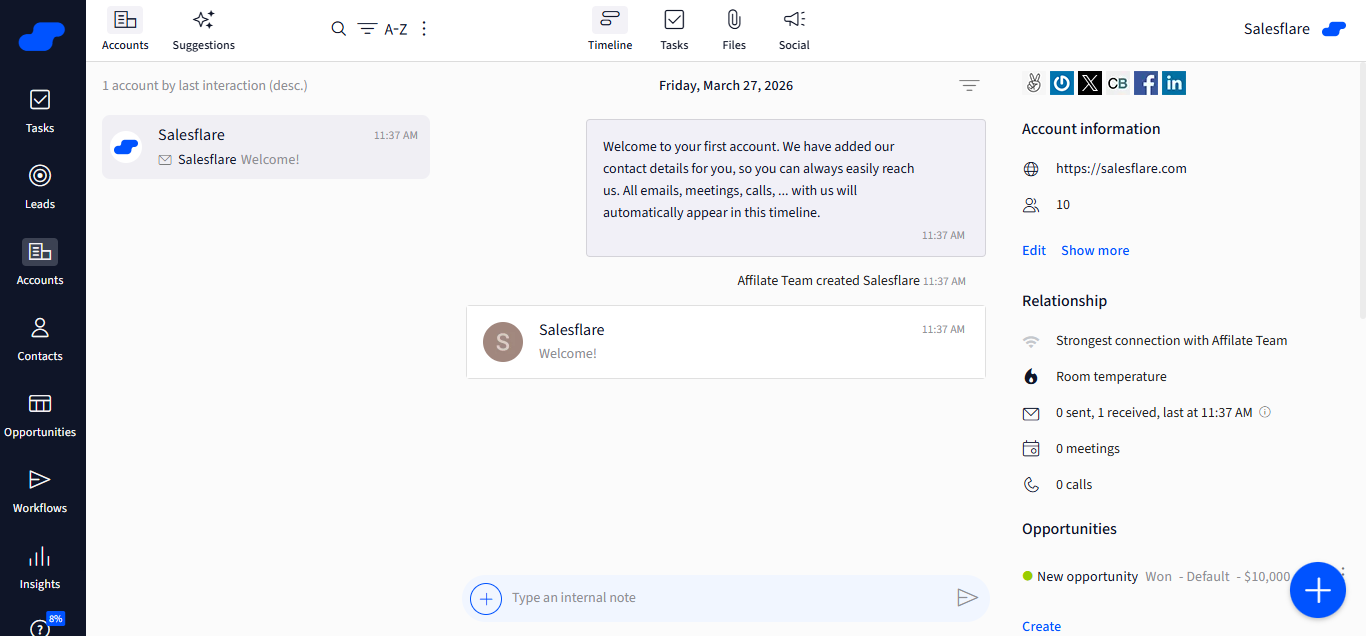Open the A-Z sort options

pyautogui.click(x=396, y=29)
